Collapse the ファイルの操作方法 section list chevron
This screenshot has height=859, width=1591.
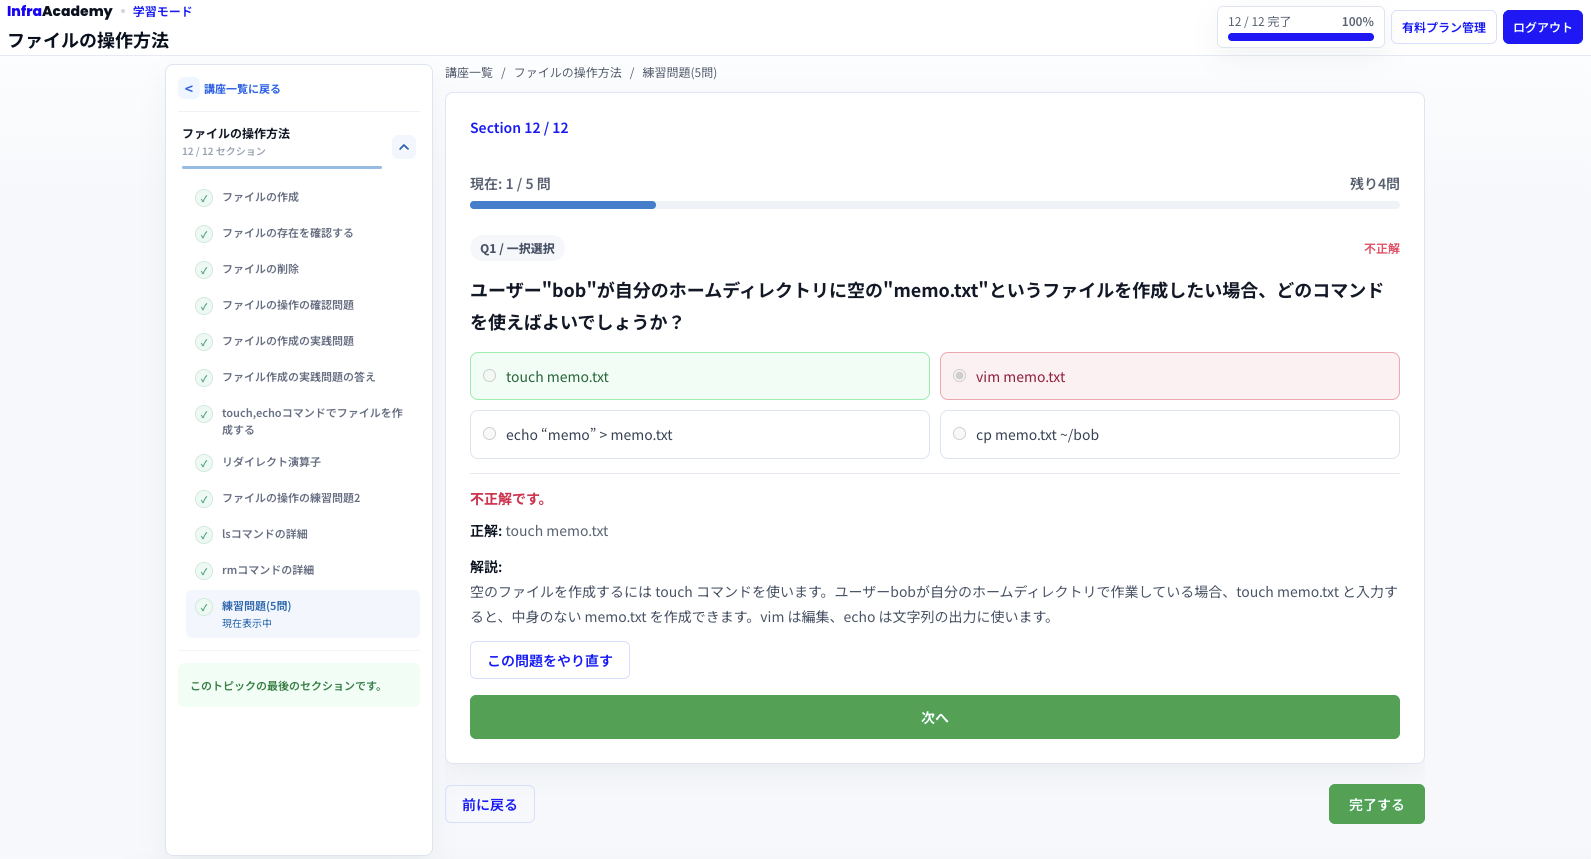click(x=404, y=147)
